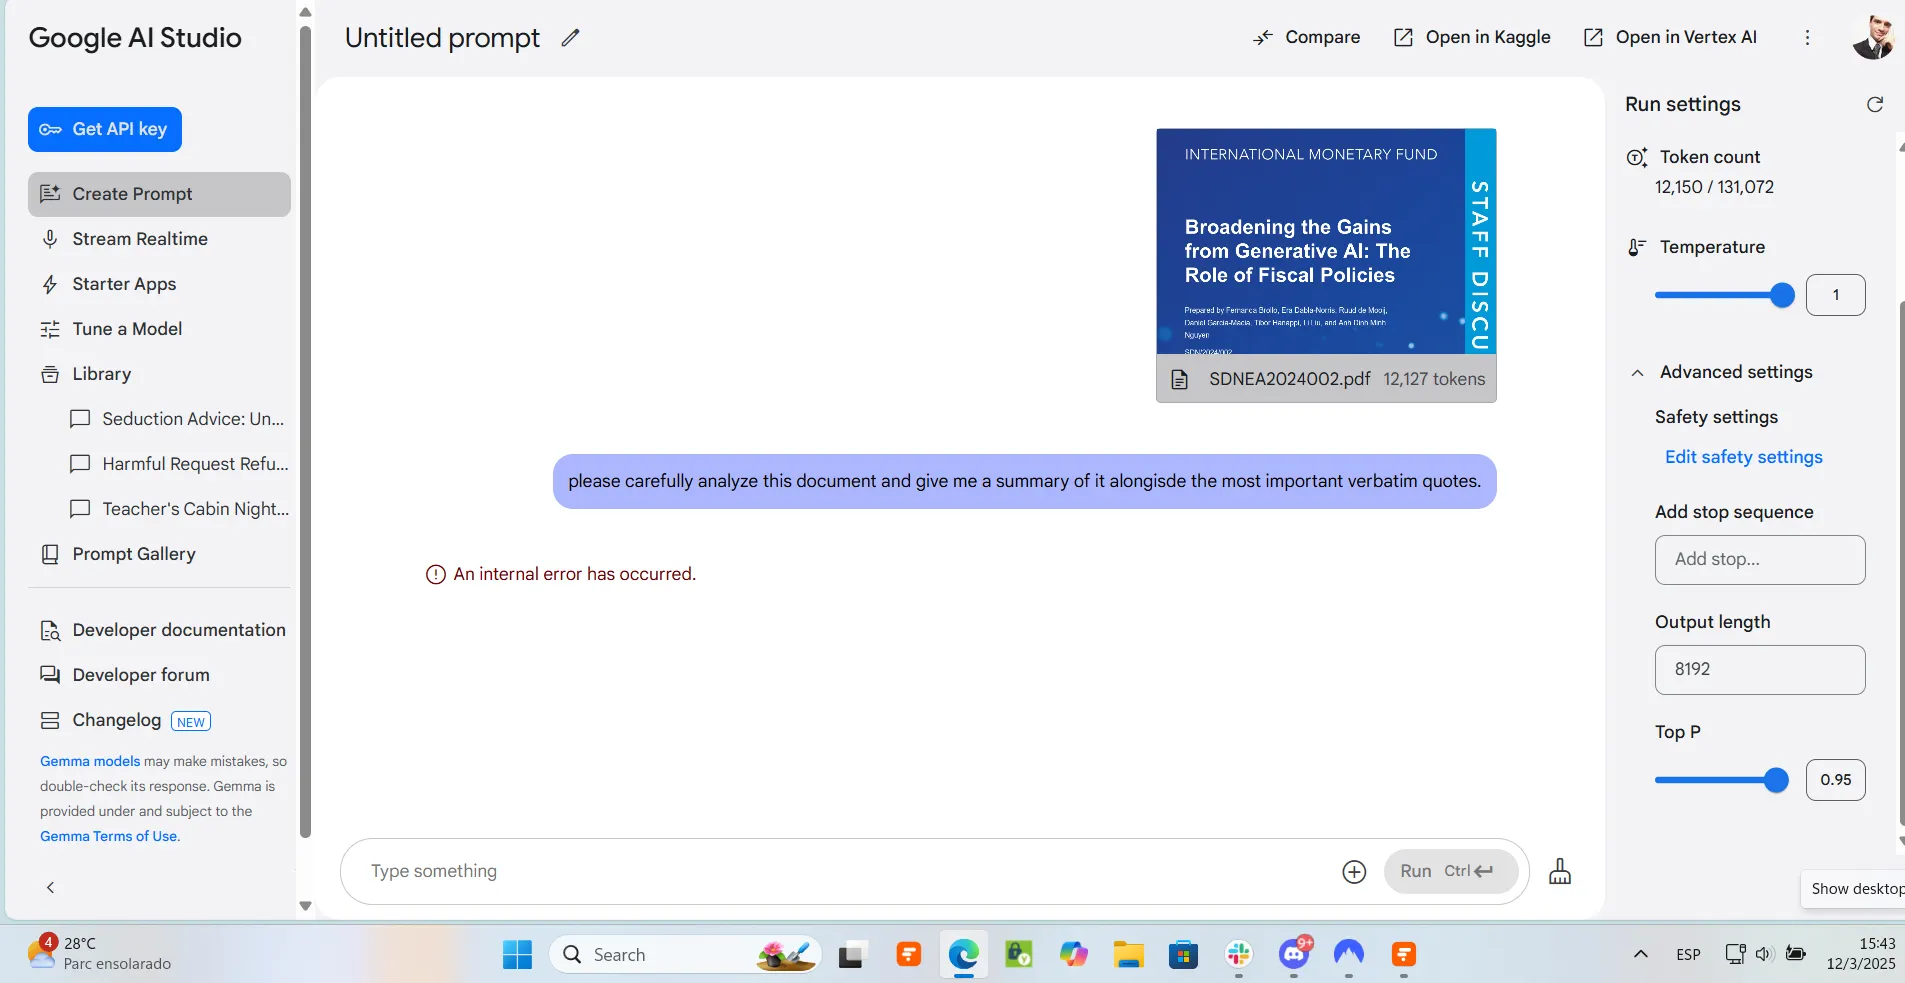The width and height of the screenshot is (1905, 983).
Task: Click the Starter Apps lightning icon
Action: pyautogui.click(x=50, y=284)
